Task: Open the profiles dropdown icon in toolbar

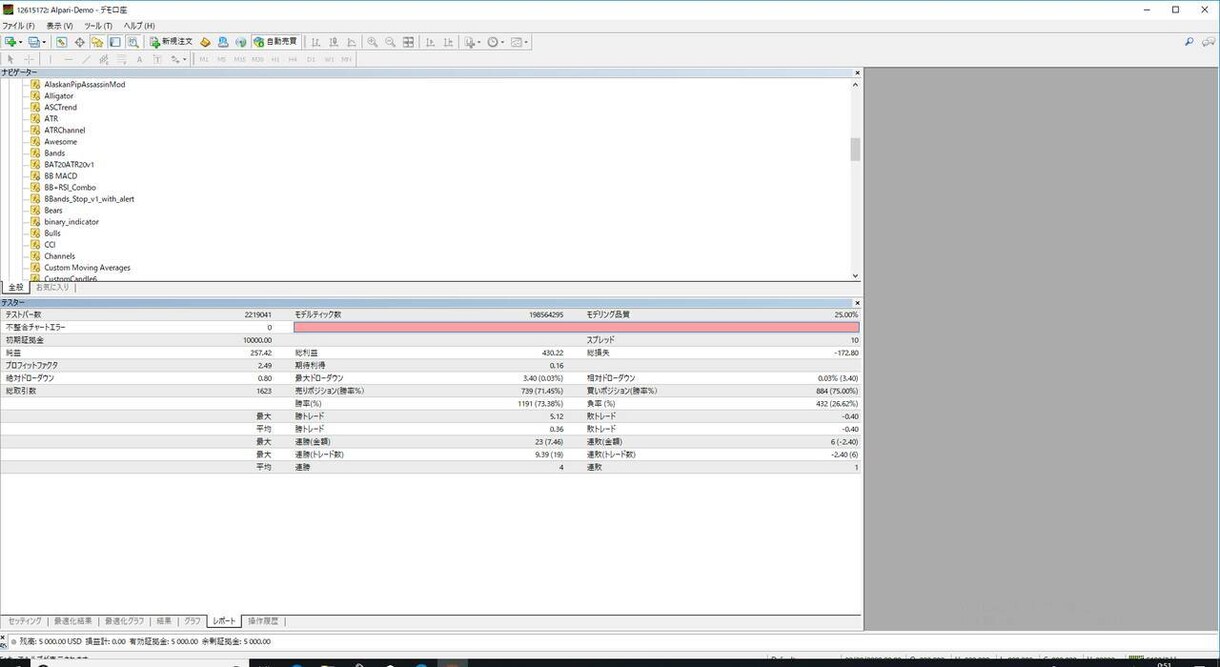Action: (36, 42)
